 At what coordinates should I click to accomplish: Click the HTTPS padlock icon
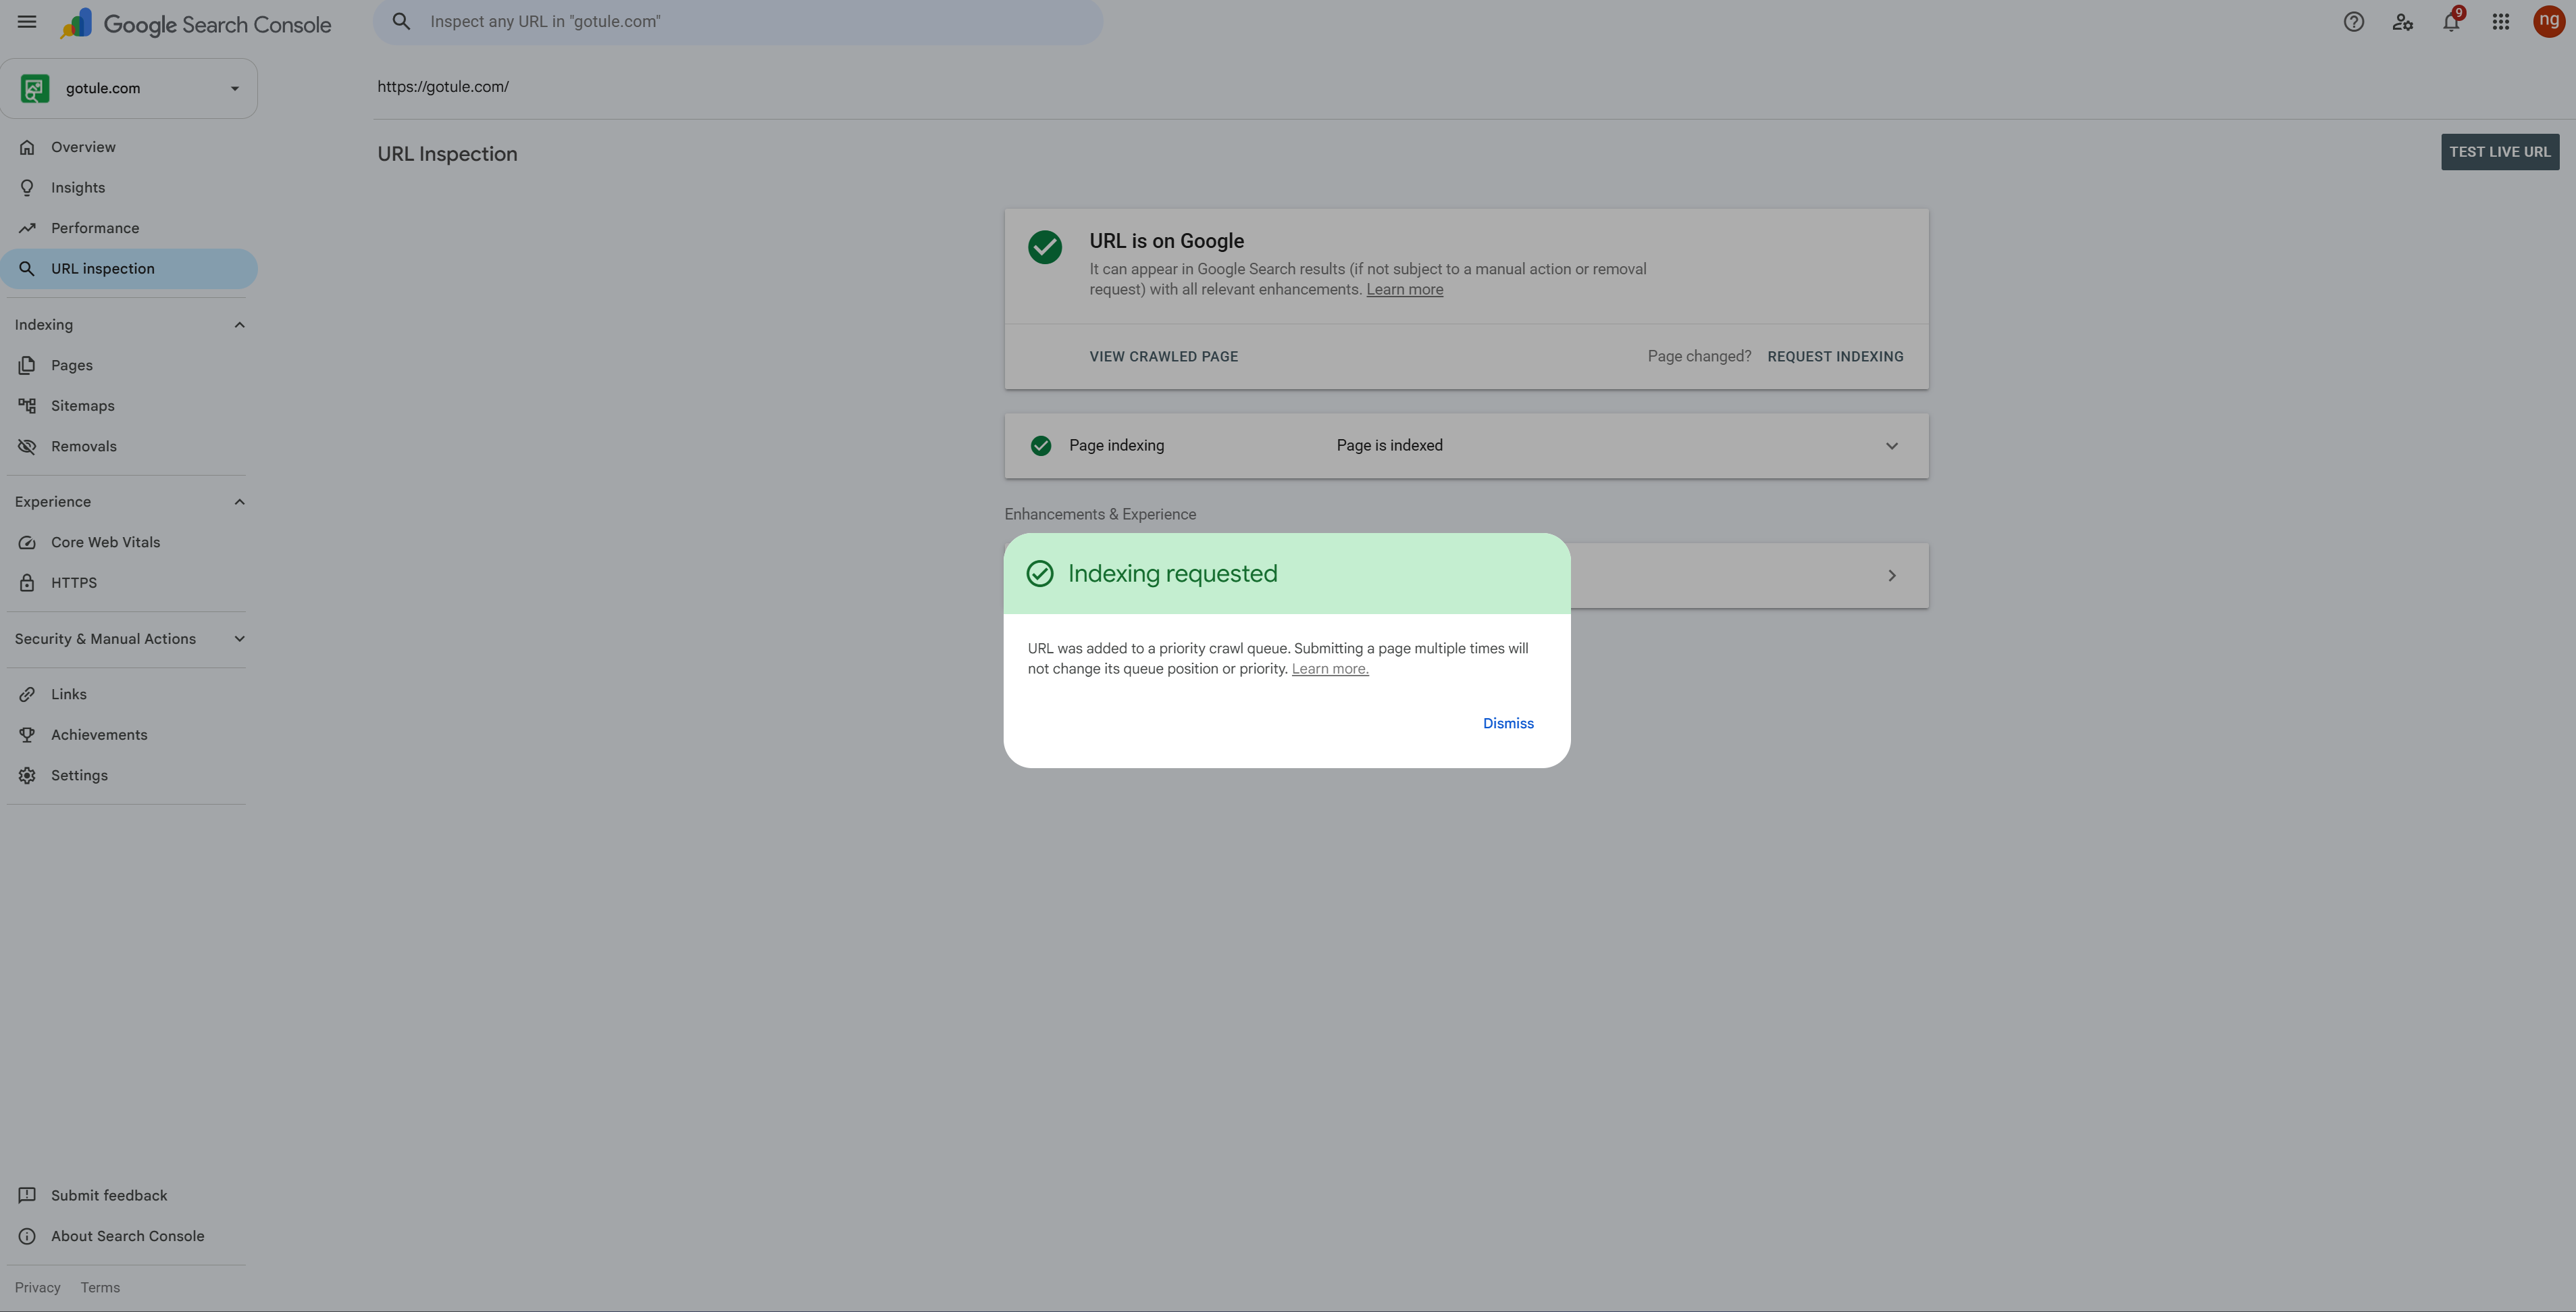[27, 583]
